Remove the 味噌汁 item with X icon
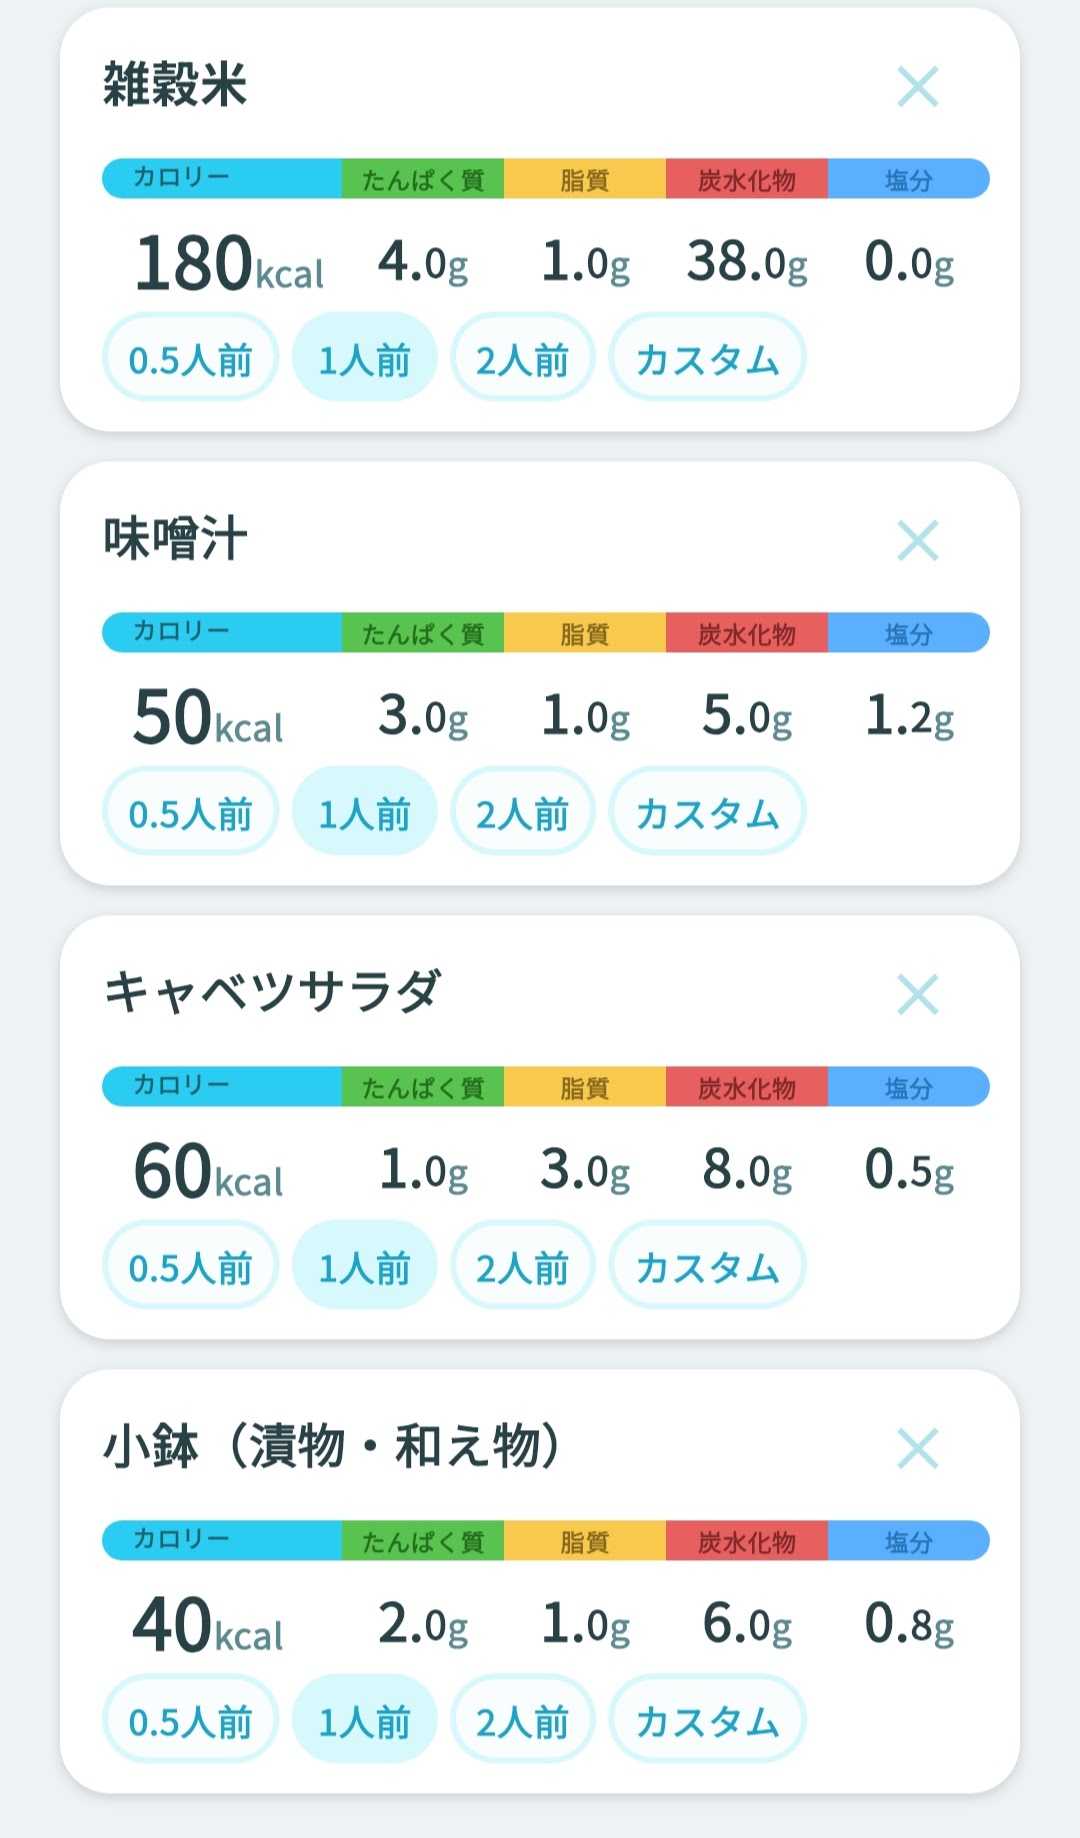Screen dimensions: 1080x1838 917,540
